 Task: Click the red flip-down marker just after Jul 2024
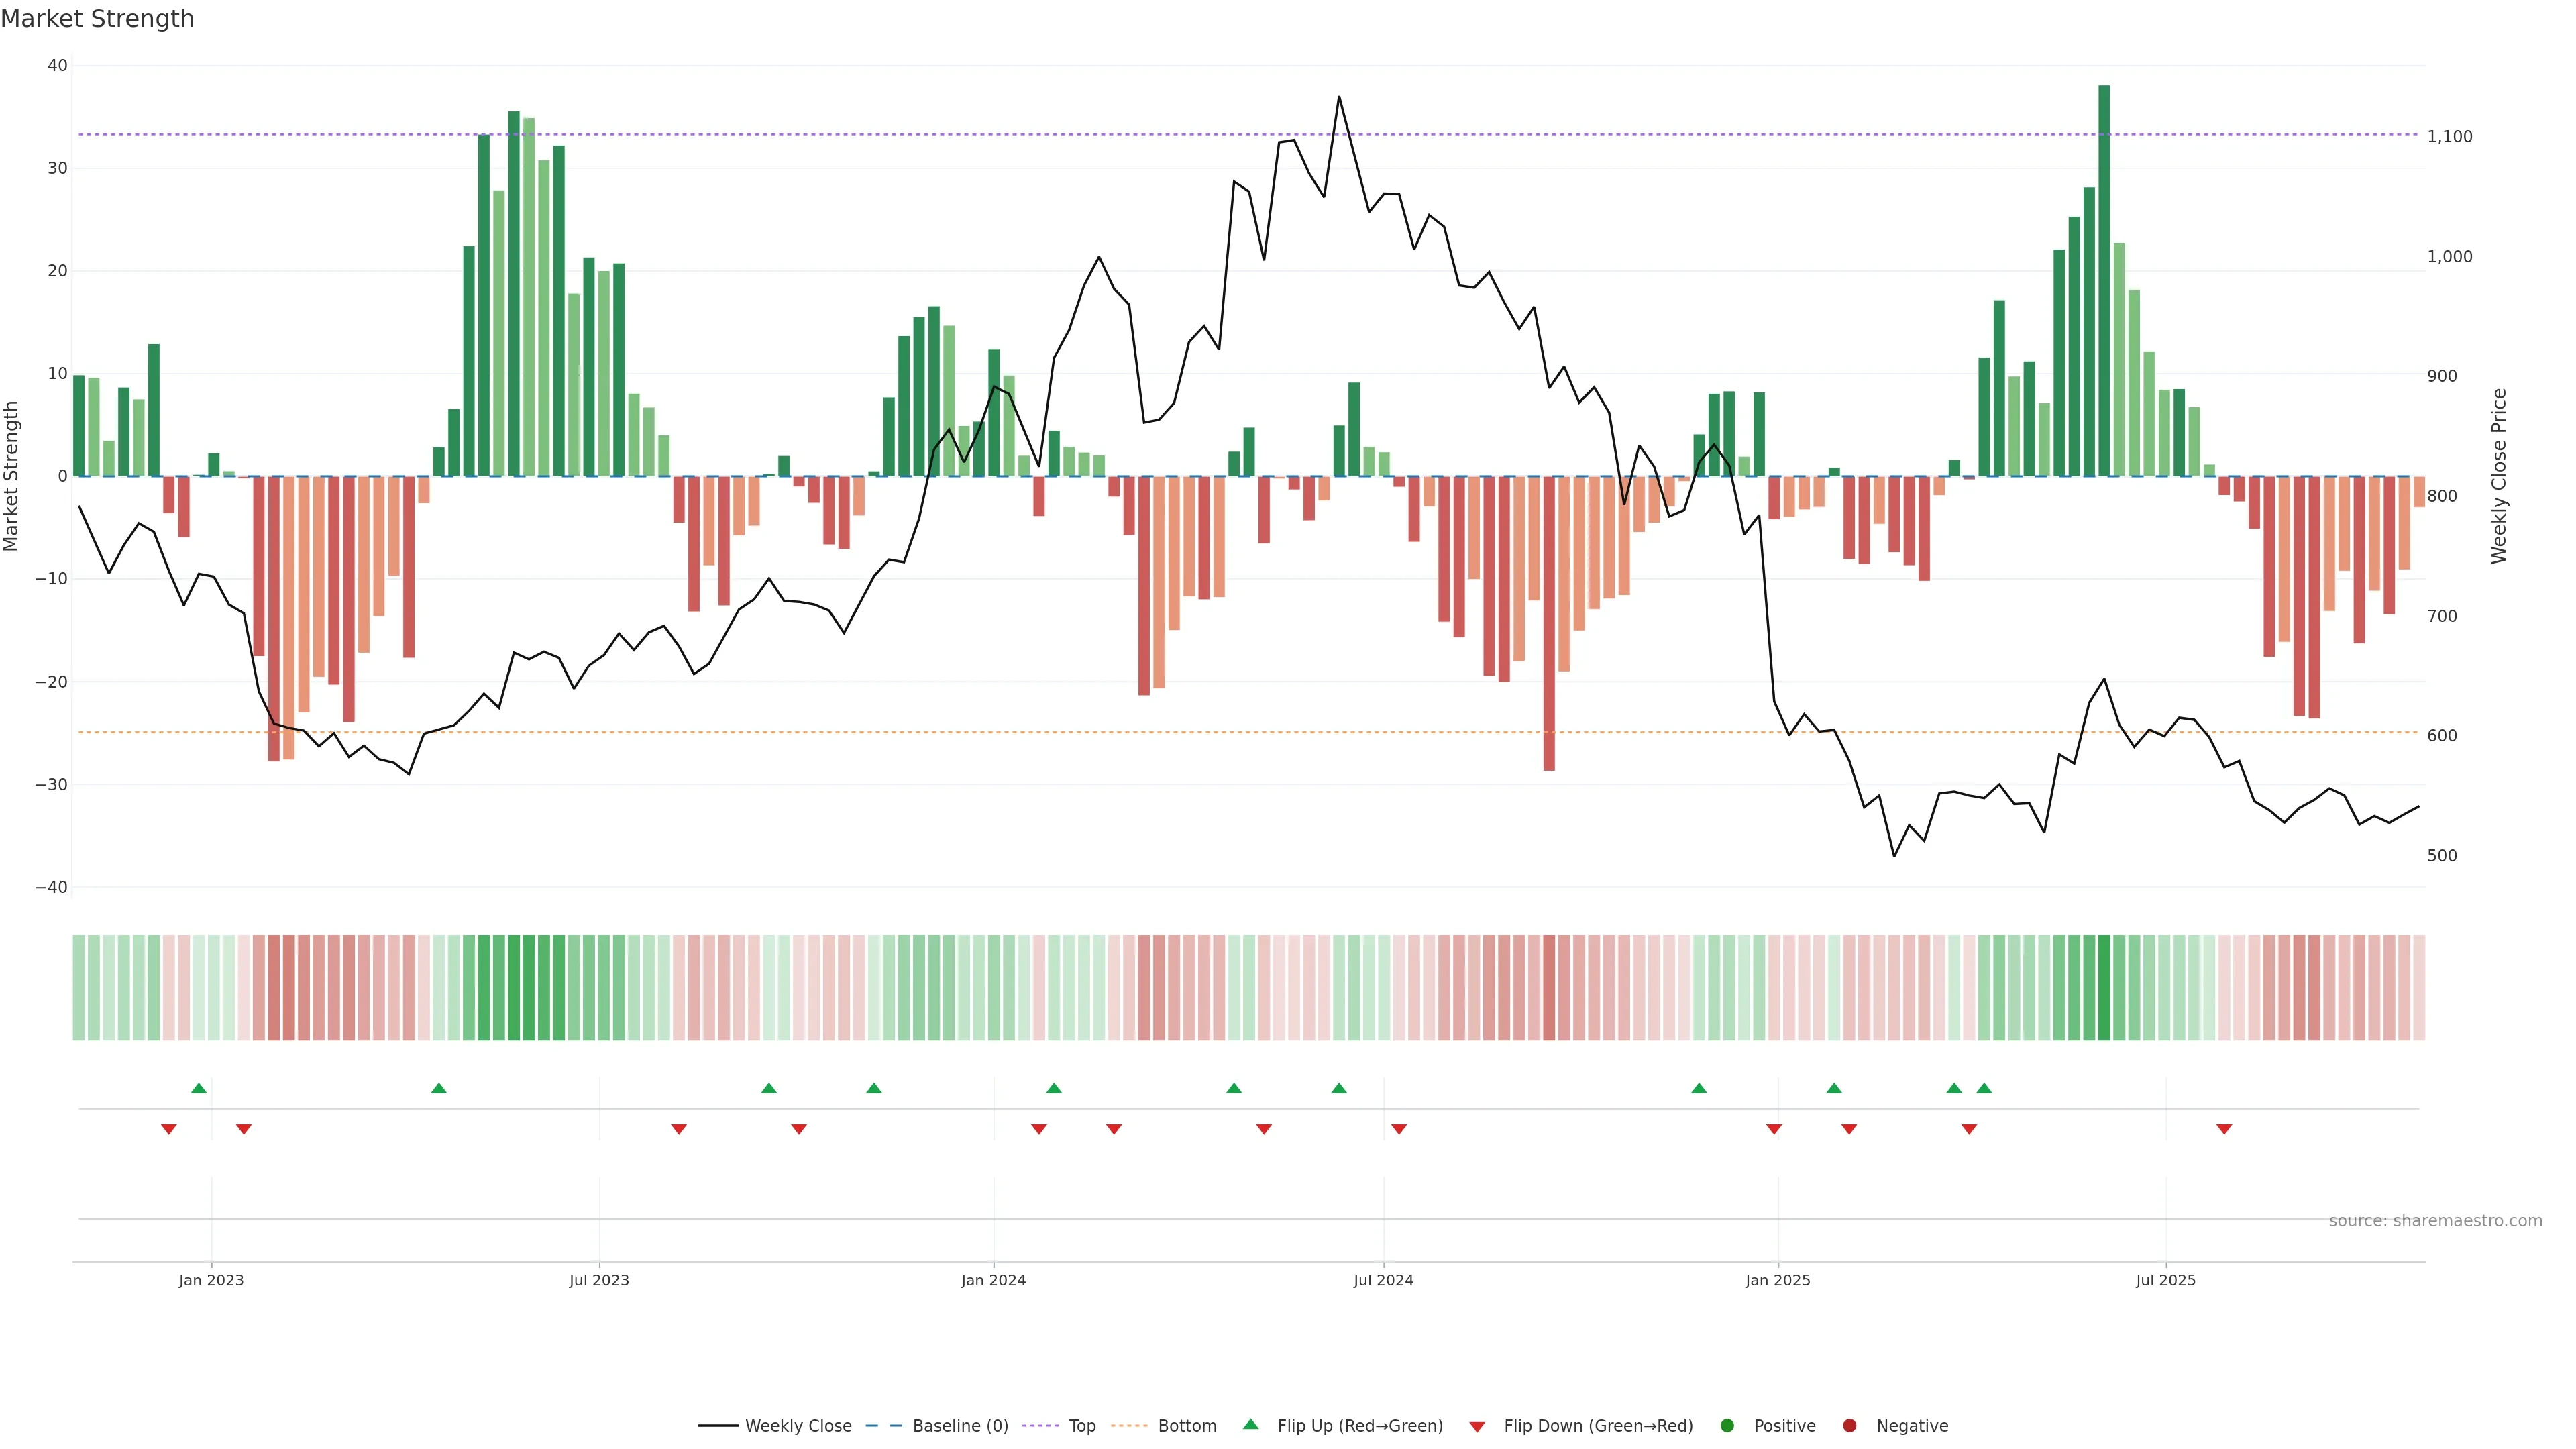[1399, 1129]
